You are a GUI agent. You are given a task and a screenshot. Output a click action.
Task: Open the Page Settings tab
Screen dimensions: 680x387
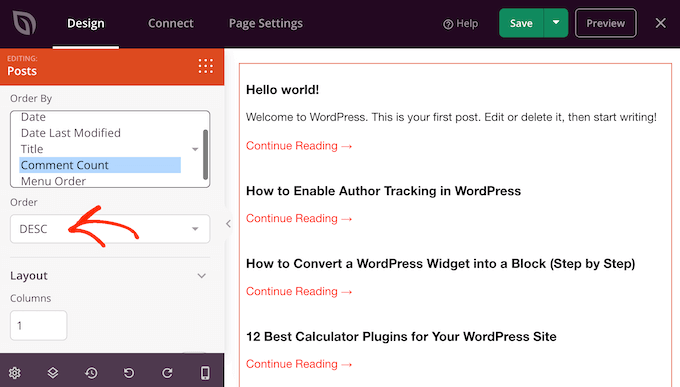click(266, 23)
